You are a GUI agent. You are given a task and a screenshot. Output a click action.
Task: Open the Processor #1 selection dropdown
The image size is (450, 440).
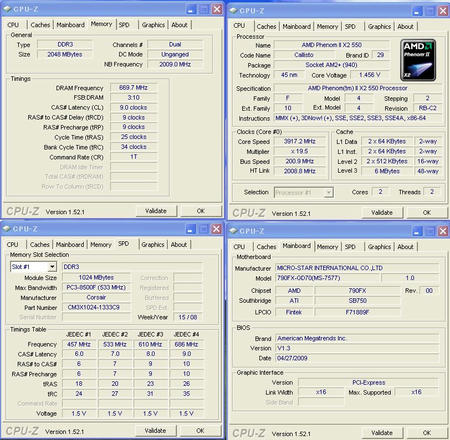[329, 192]
